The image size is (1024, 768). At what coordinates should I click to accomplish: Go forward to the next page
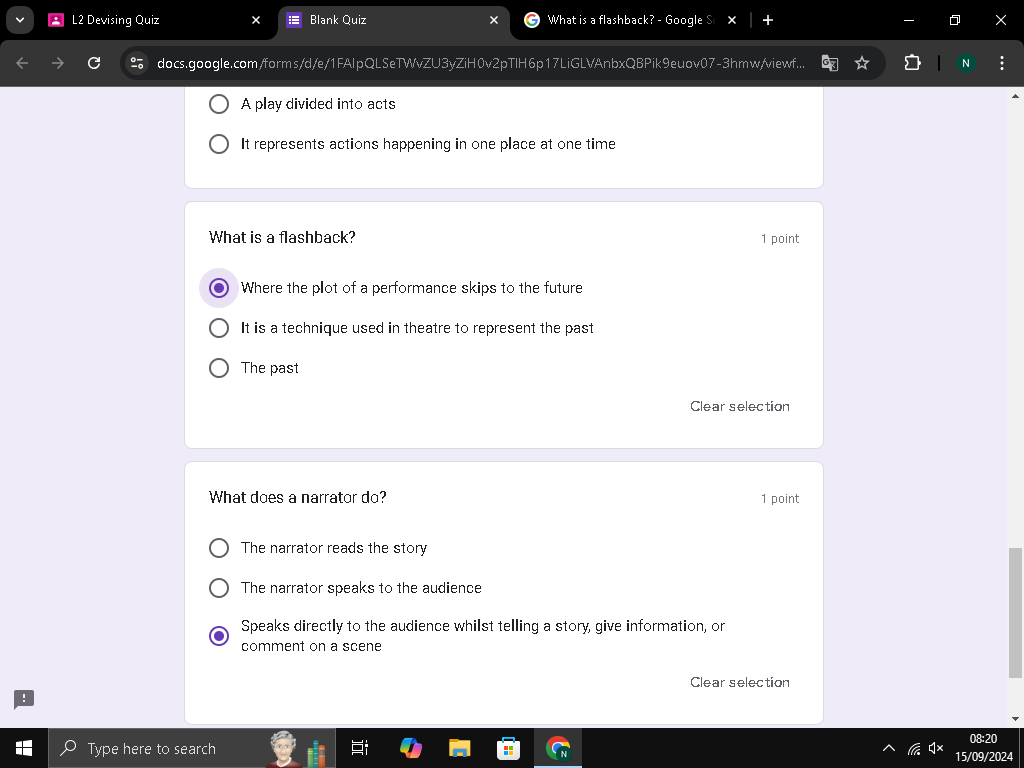pyautogui.click(x=58, y=63)
